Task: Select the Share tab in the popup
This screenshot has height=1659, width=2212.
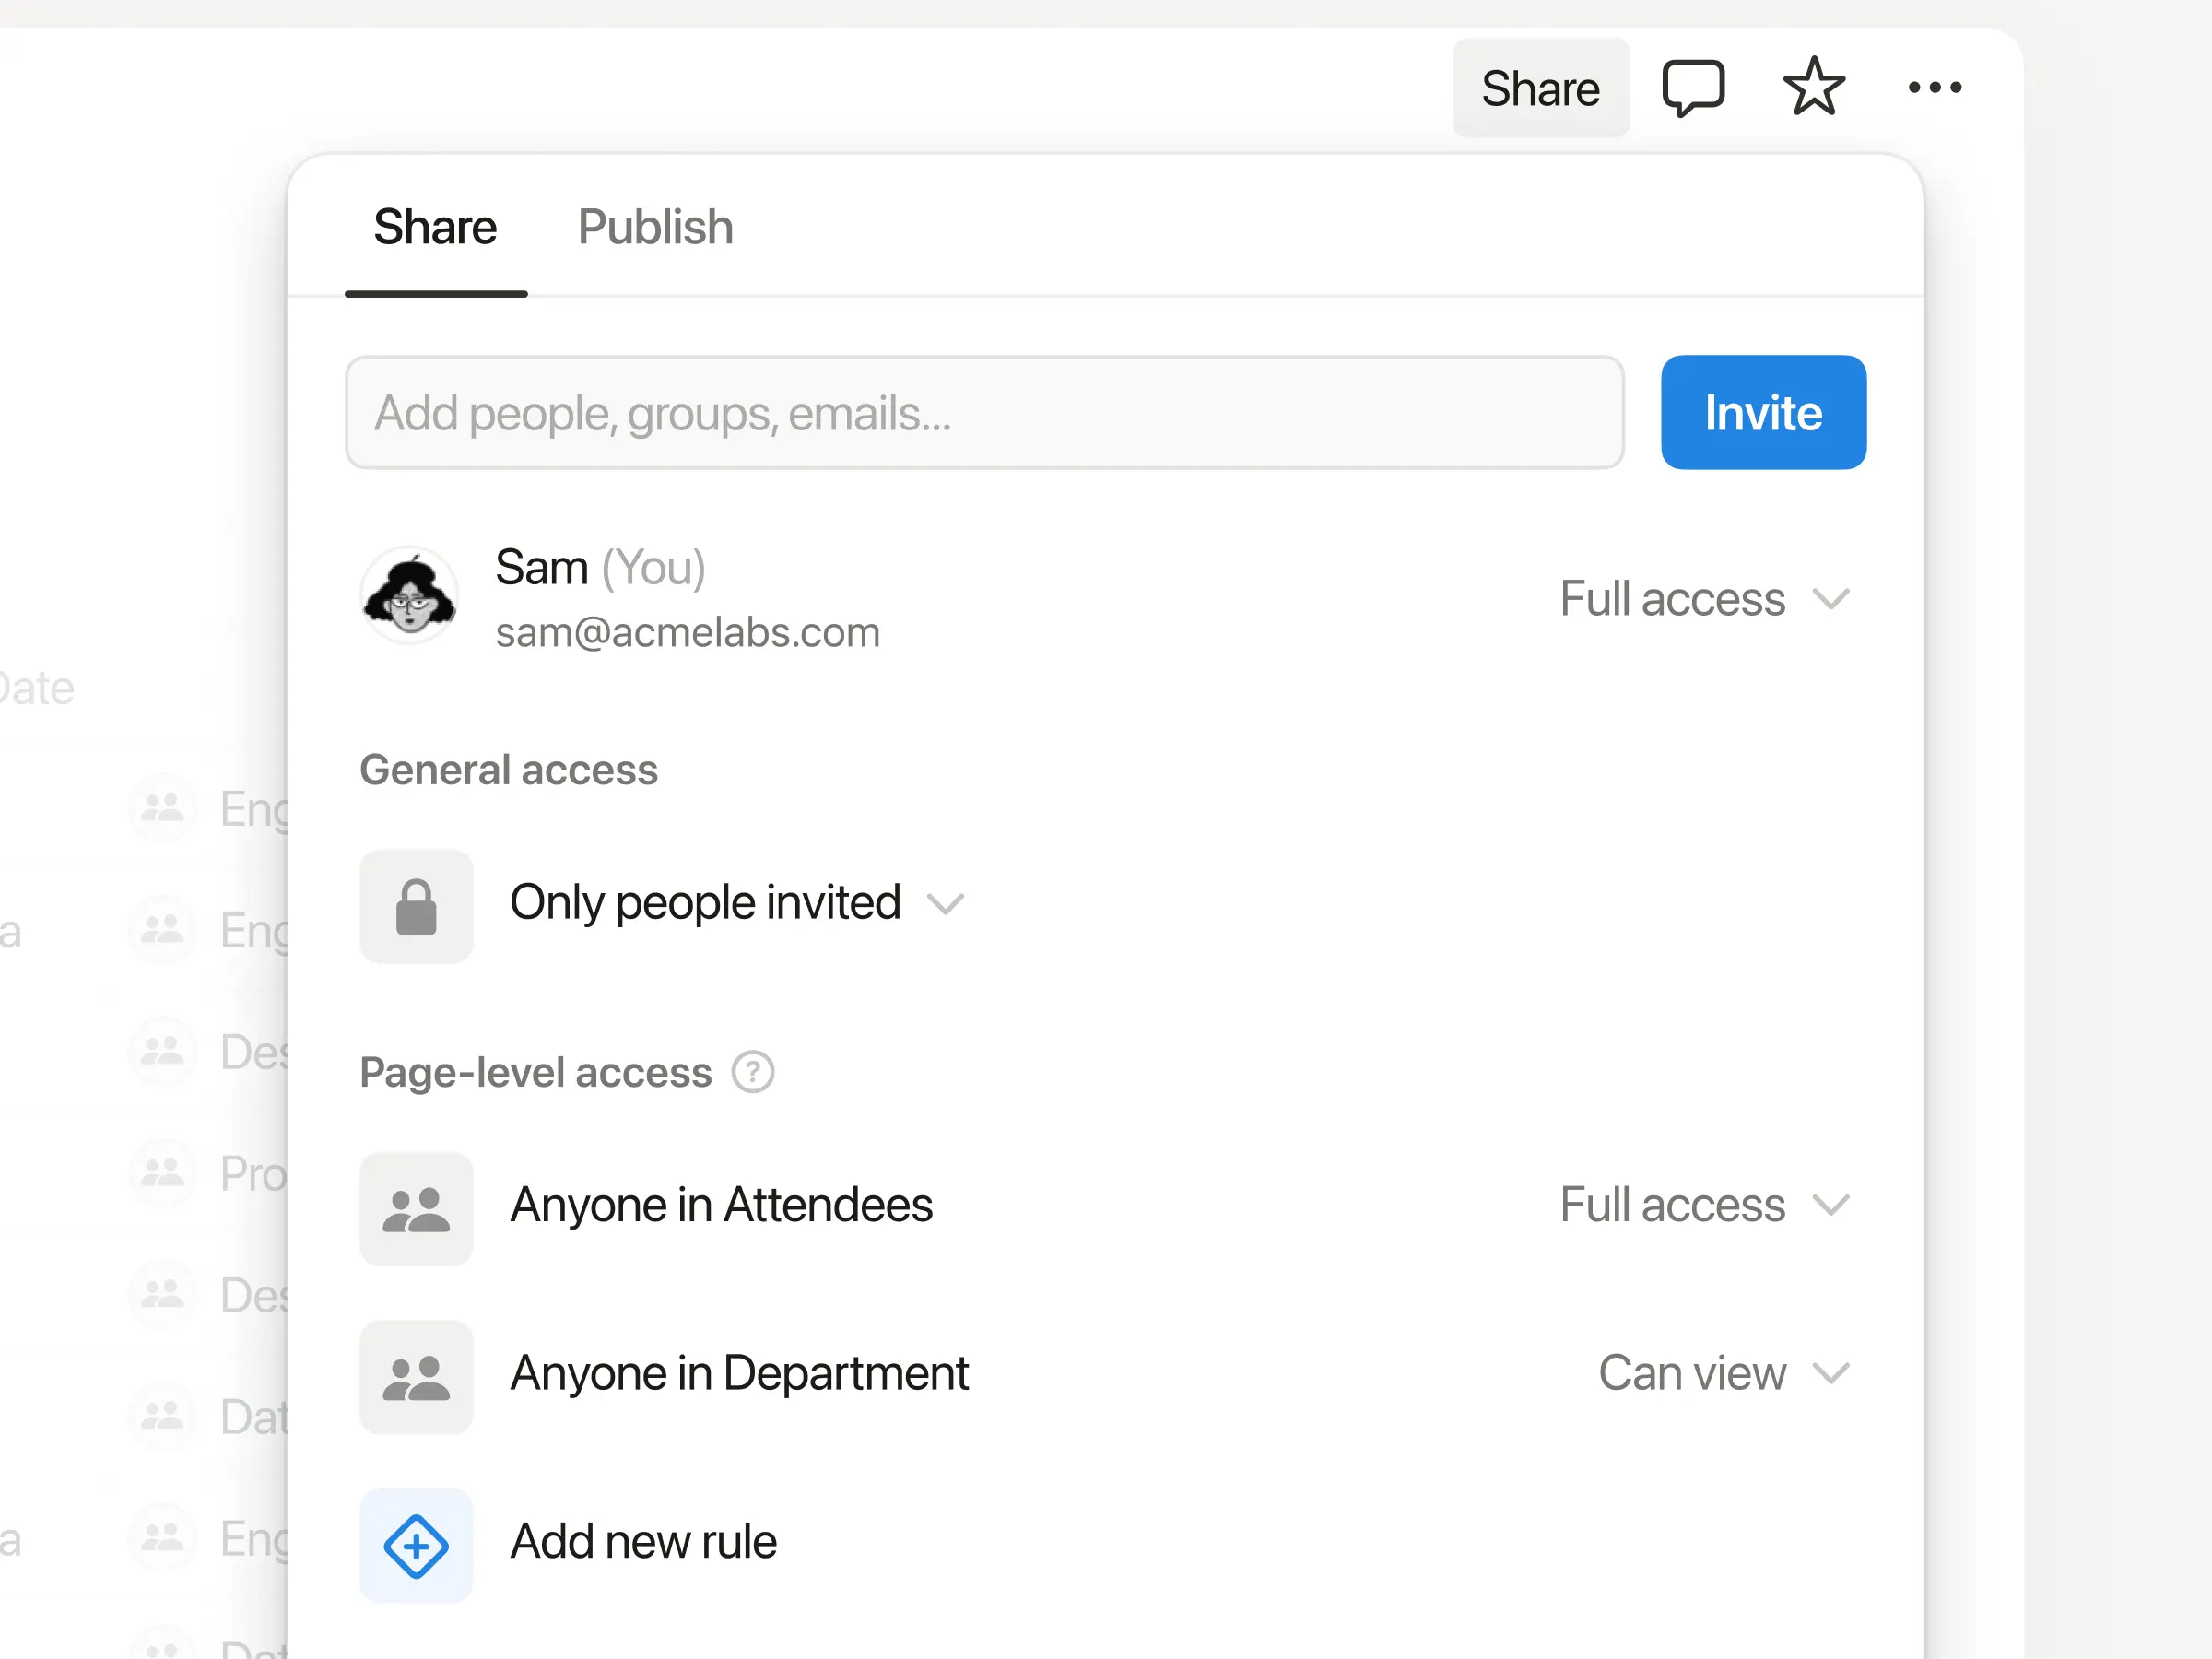Action: pos(435,227)
